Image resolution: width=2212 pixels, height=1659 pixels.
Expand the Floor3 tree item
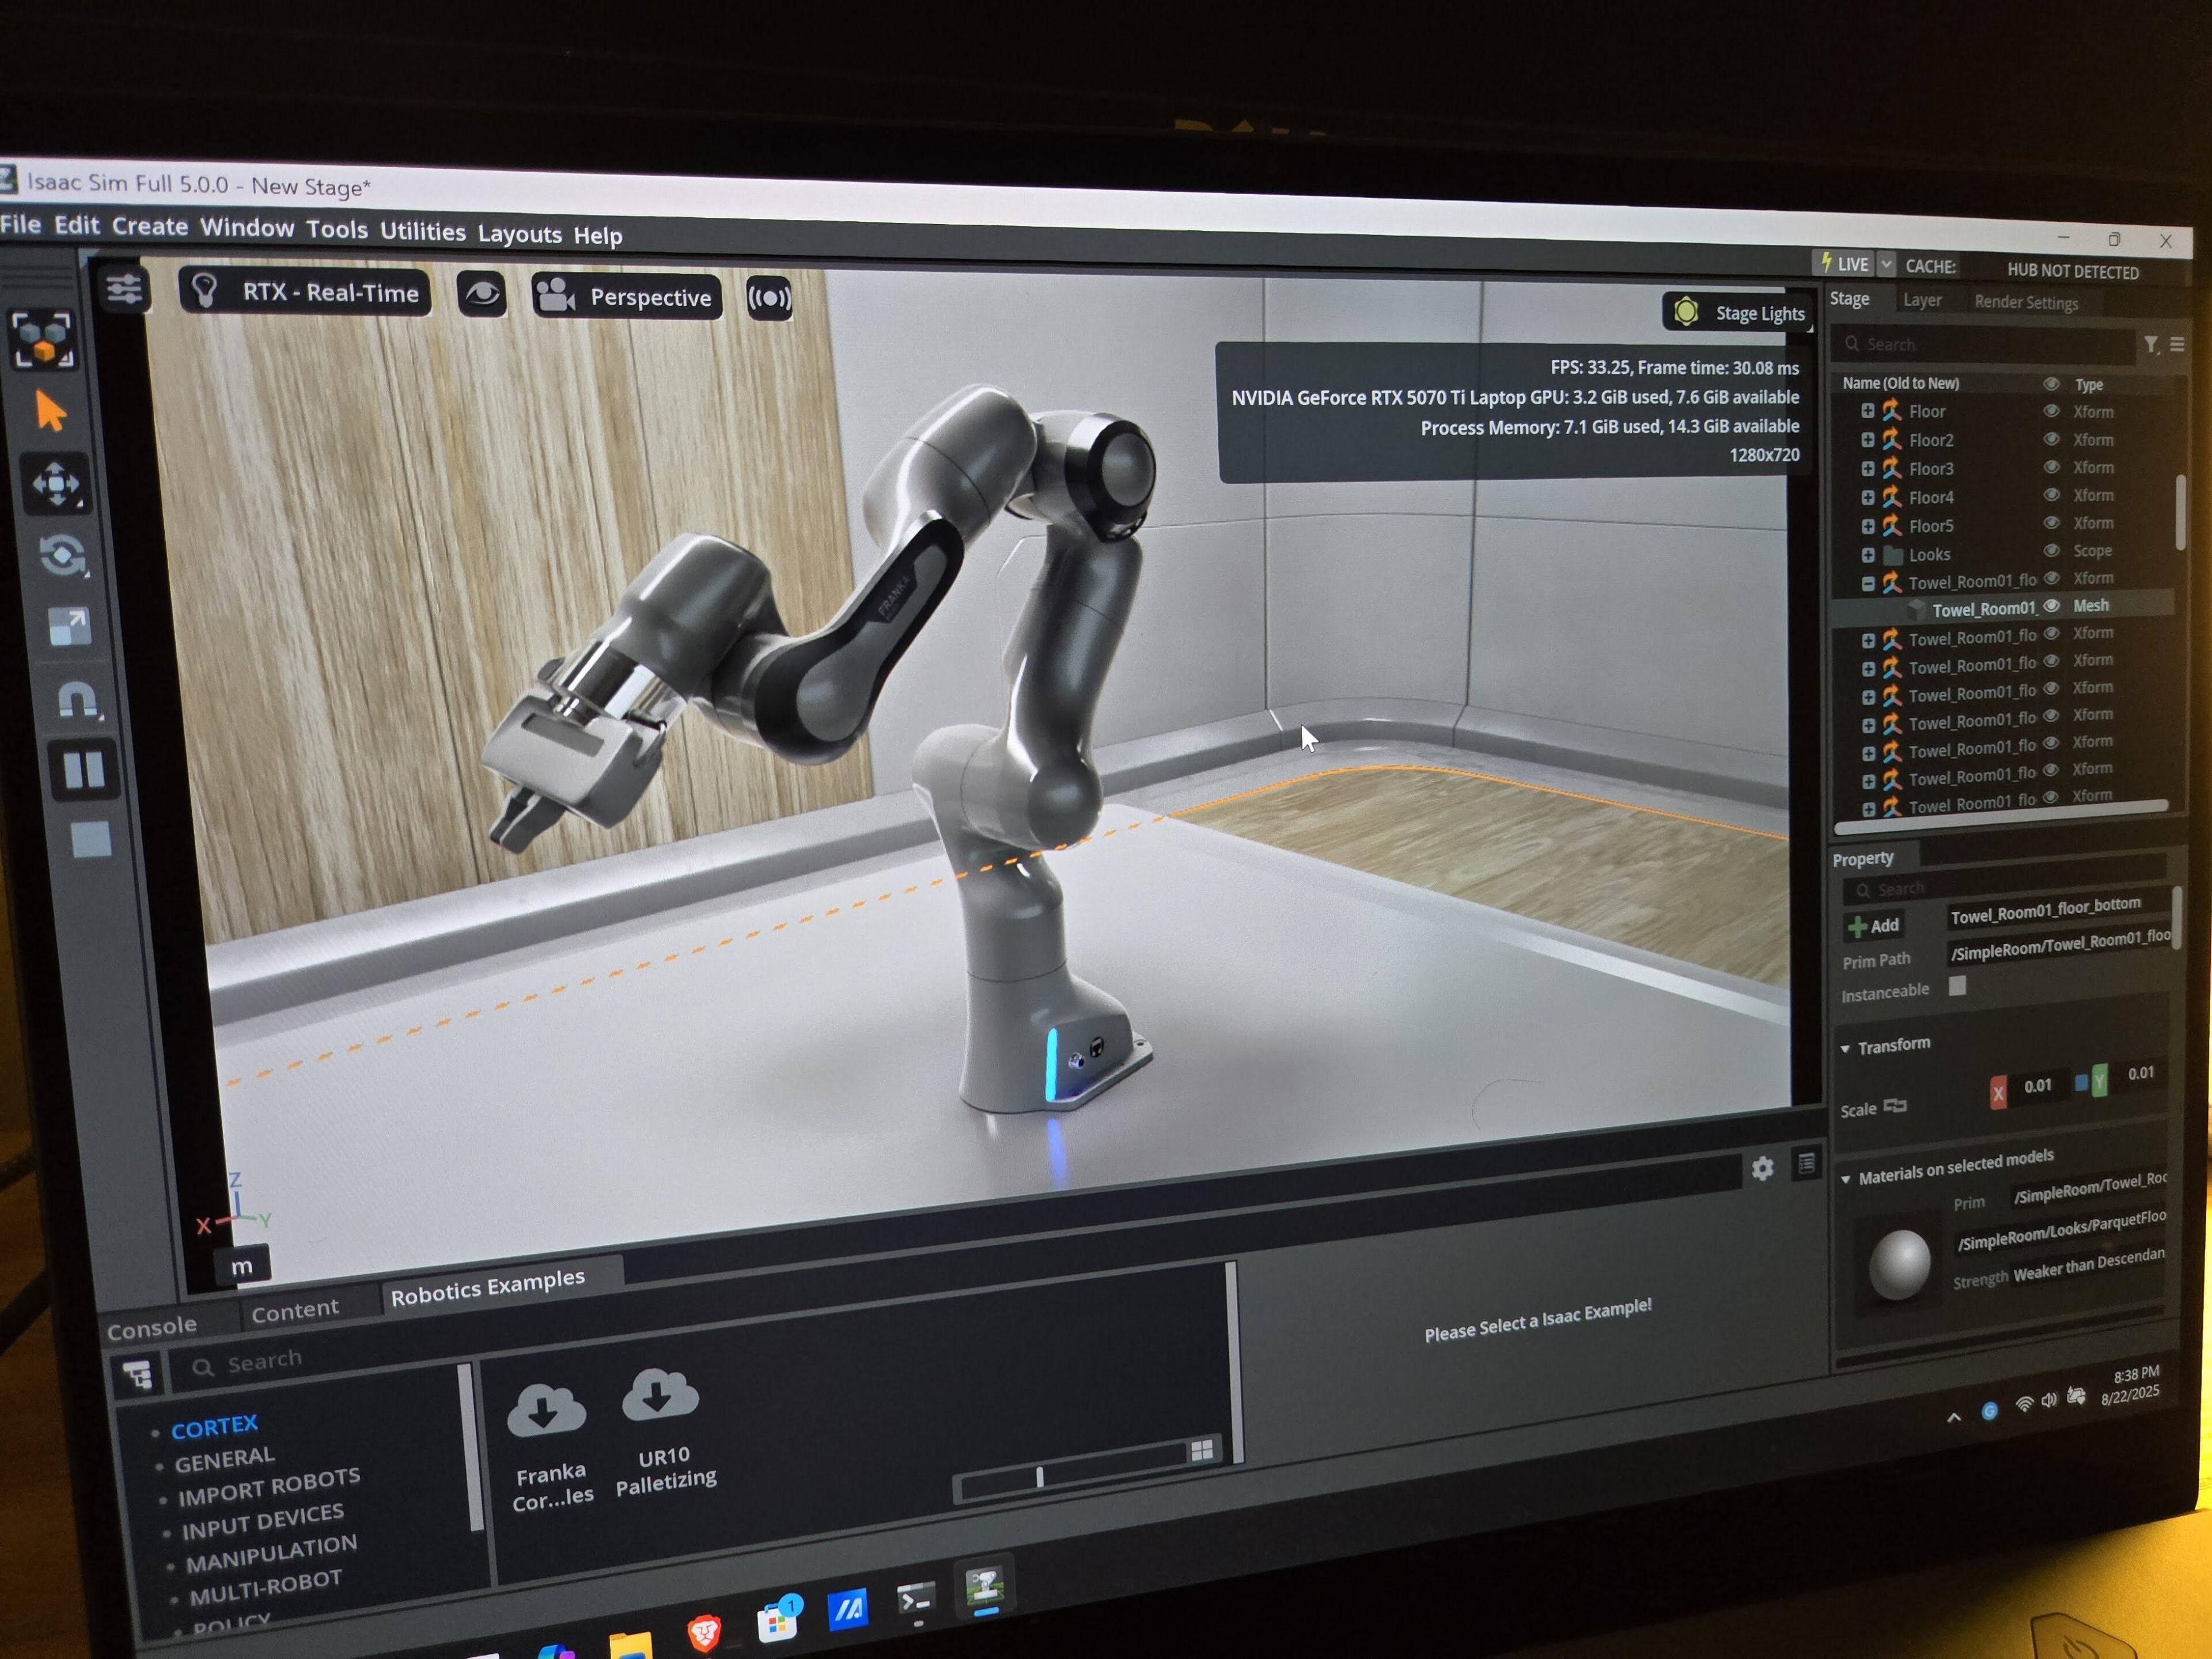tap(1867, 468)
